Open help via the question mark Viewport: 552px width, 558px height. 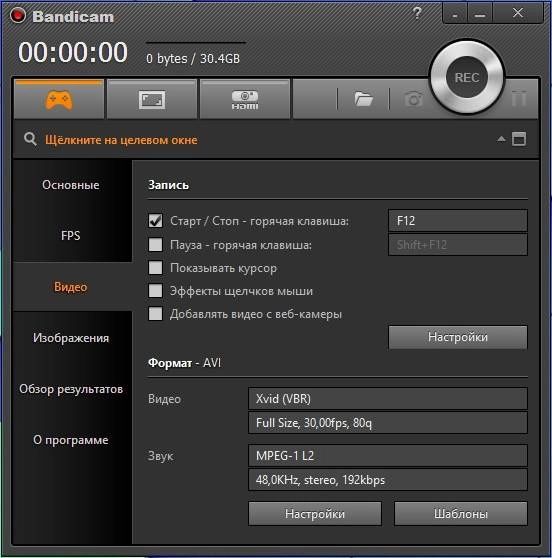(x=417, y=13)
